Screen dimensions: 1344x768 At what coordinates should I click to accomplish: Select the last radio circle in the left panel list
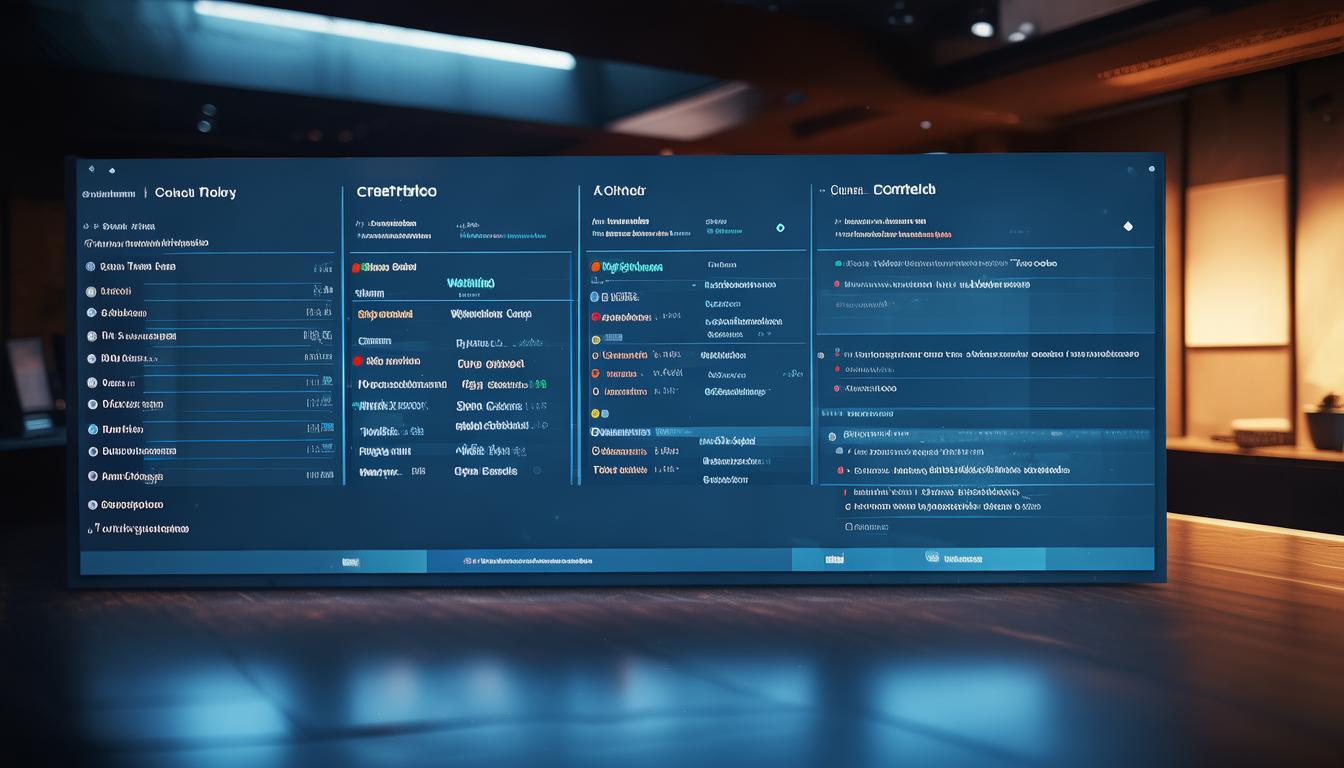tap(92, 505)
